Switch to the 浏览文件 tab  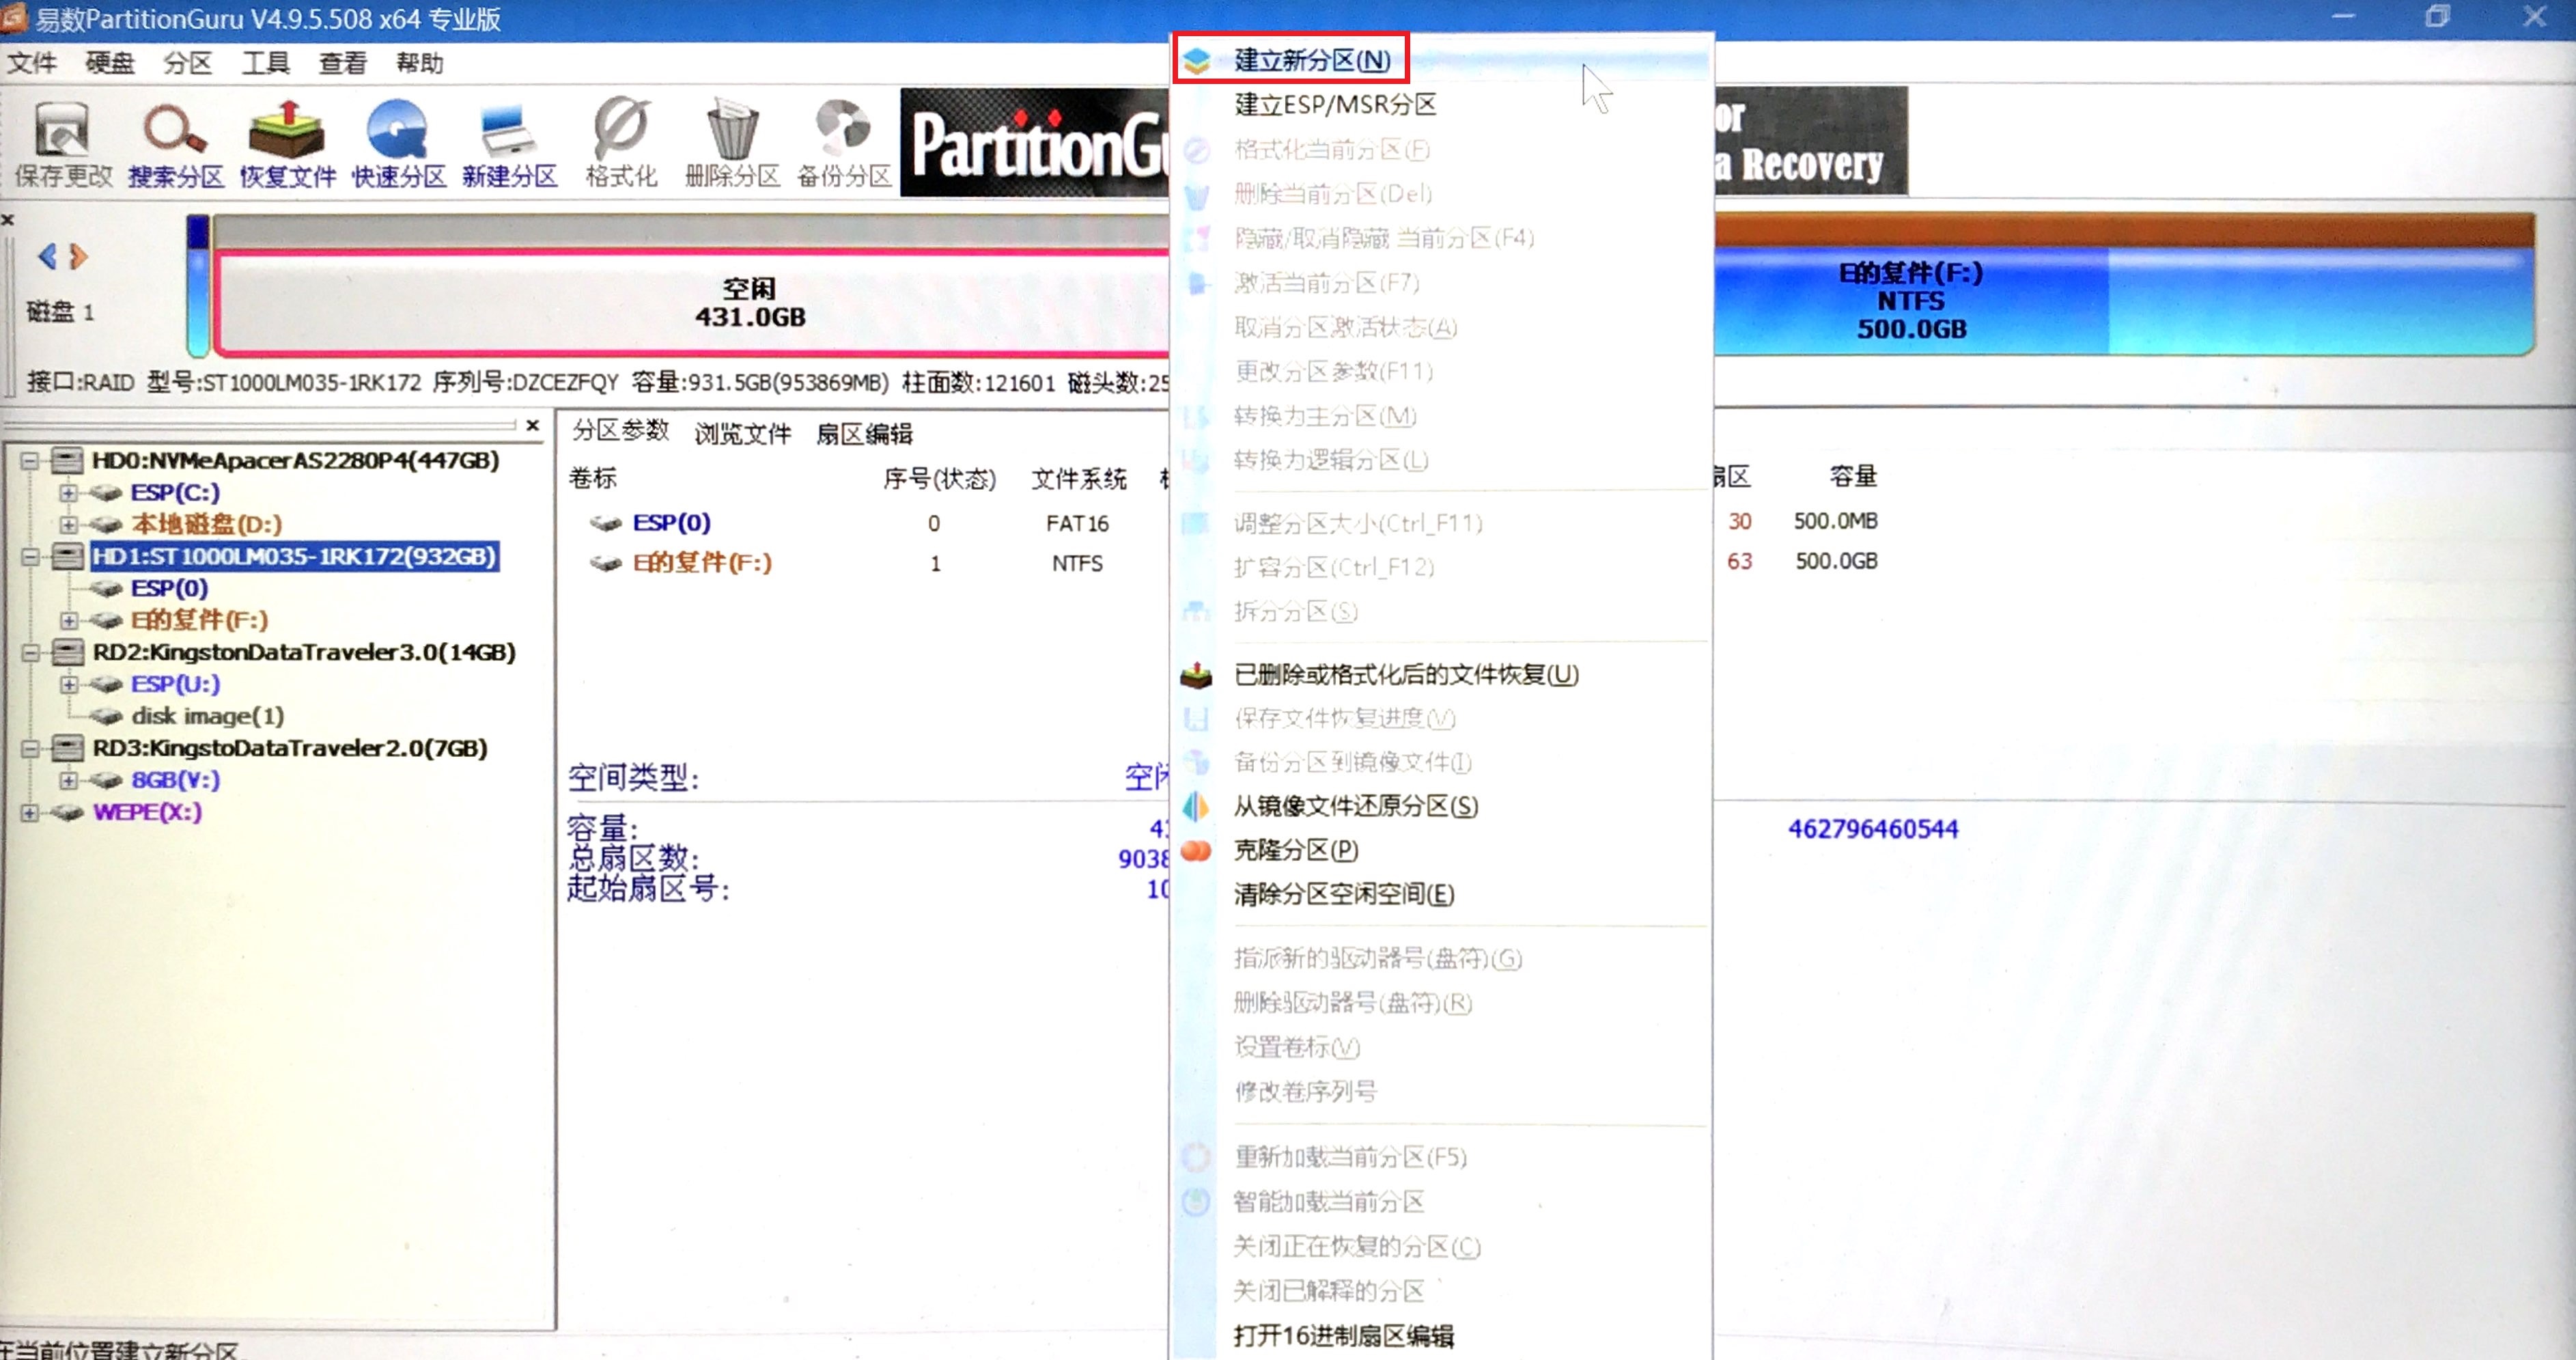742,433
